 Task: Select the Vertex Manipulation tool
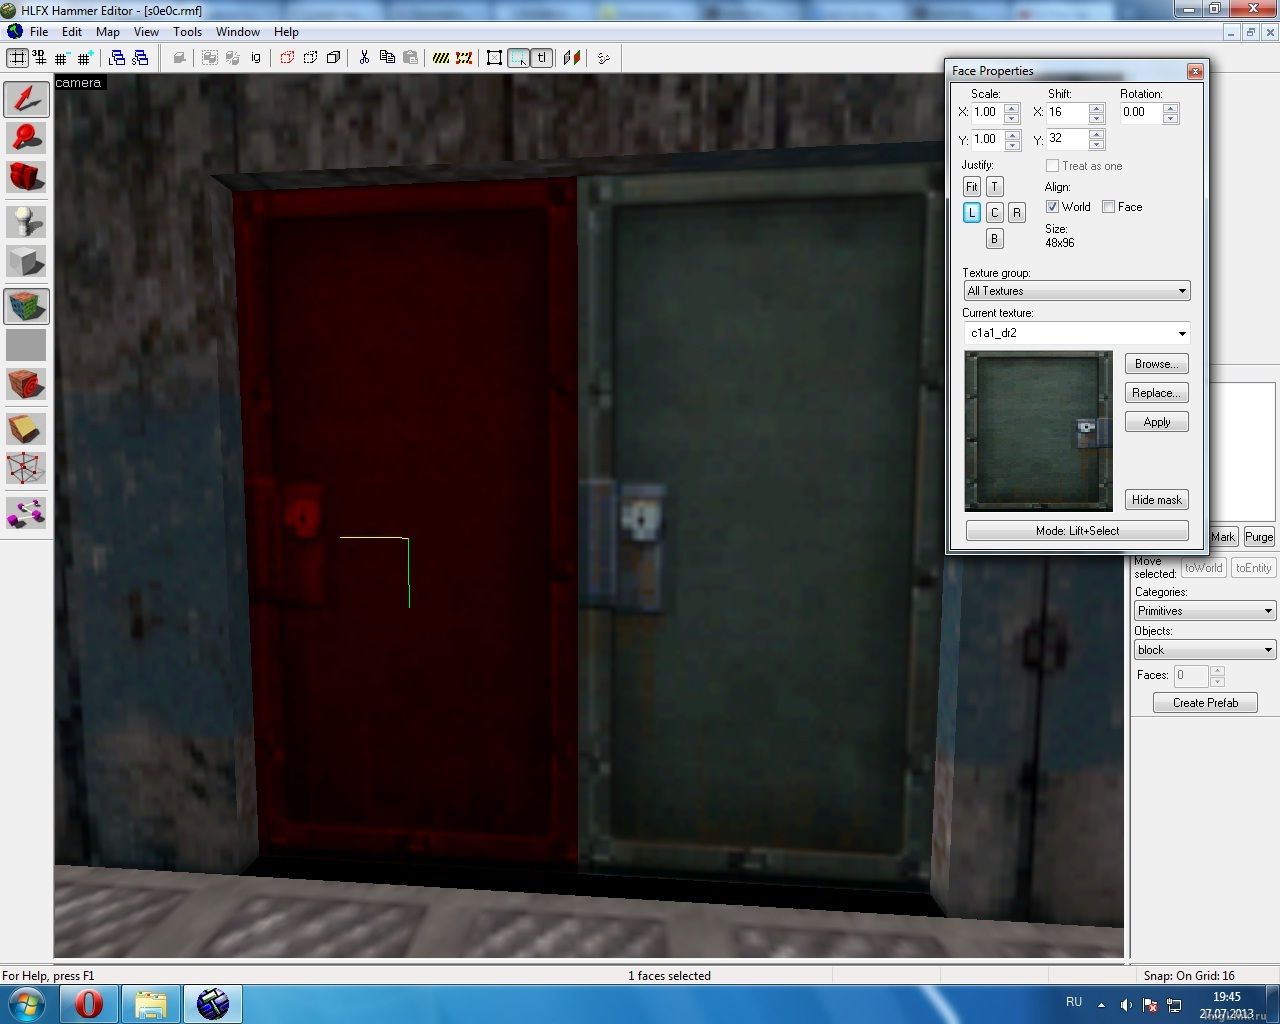(26, 468)
